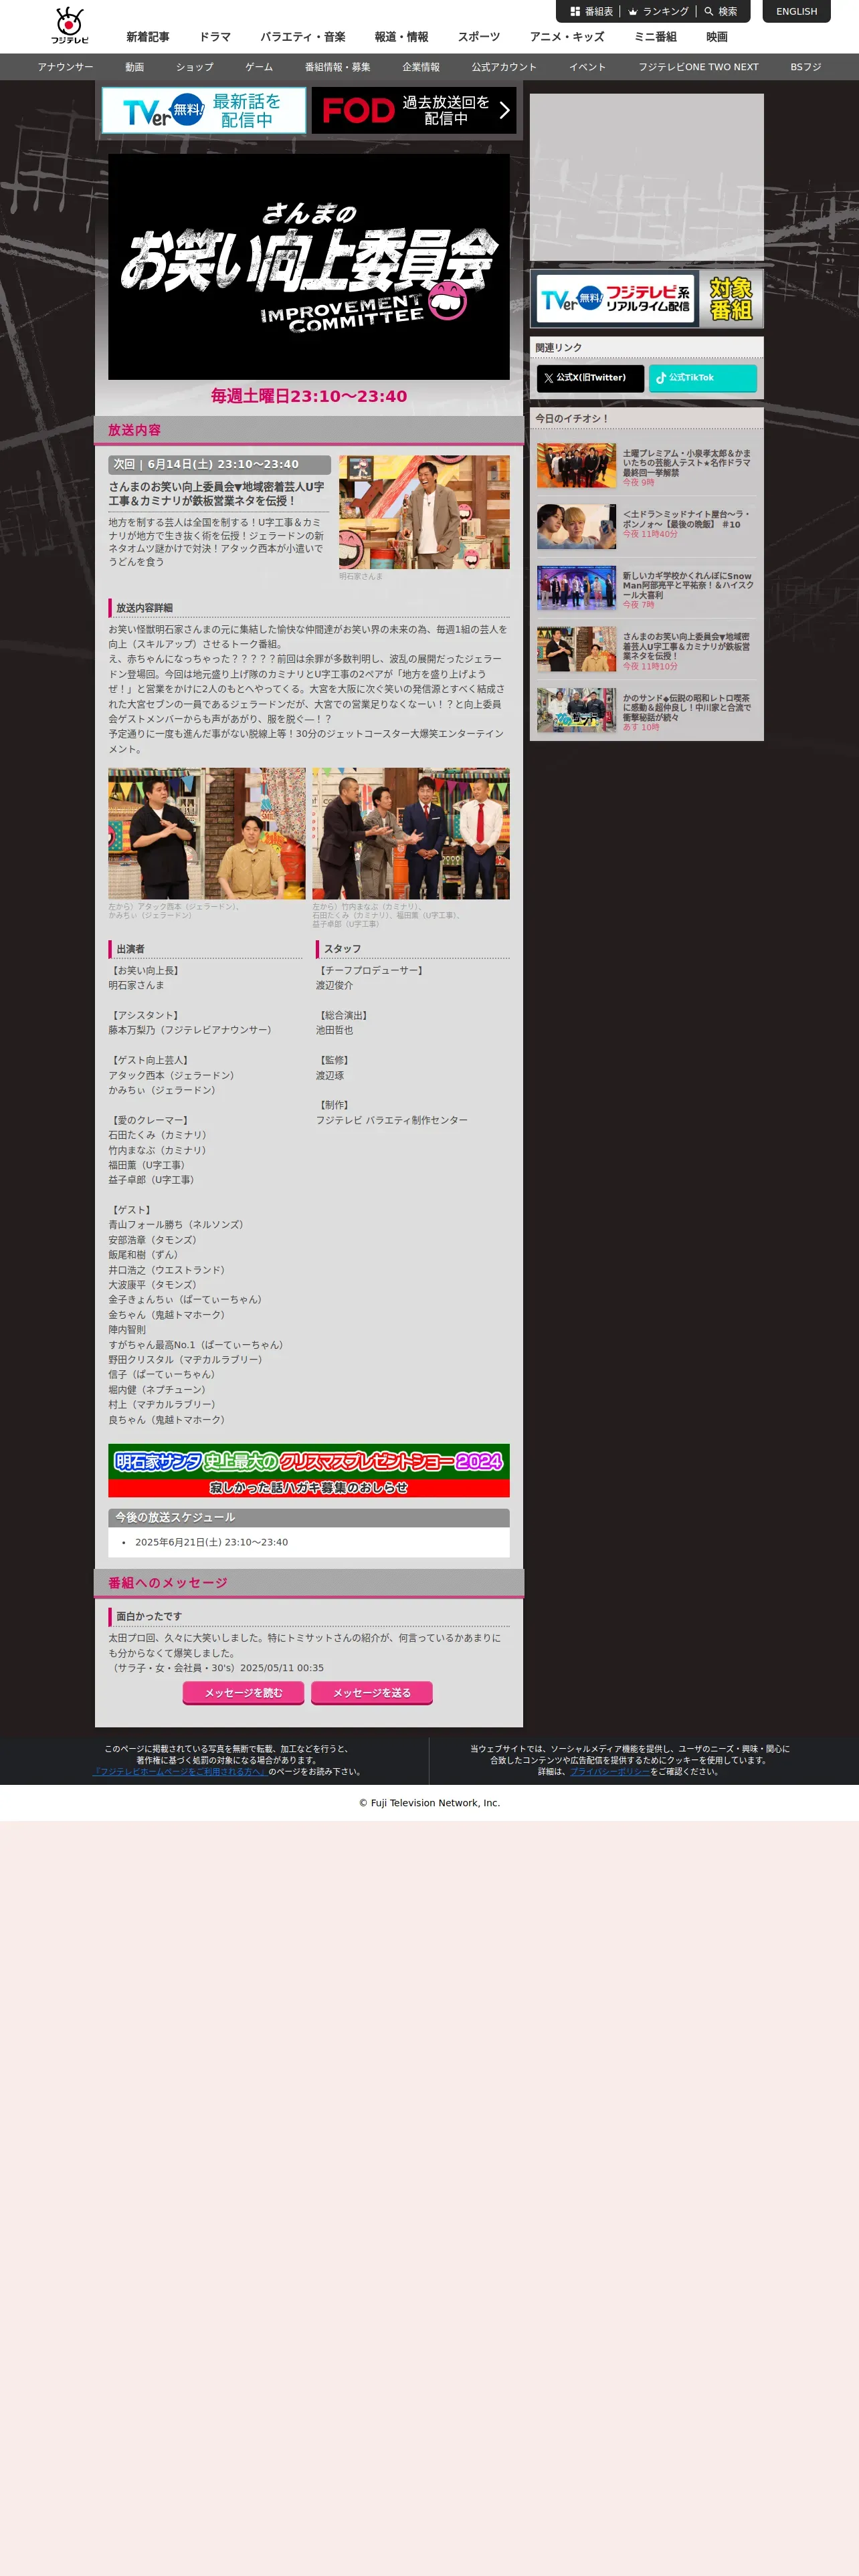Open the 公式X(旧Twitter) button
Viewport: 859px width, 2576px height.
tap(590, 378)
